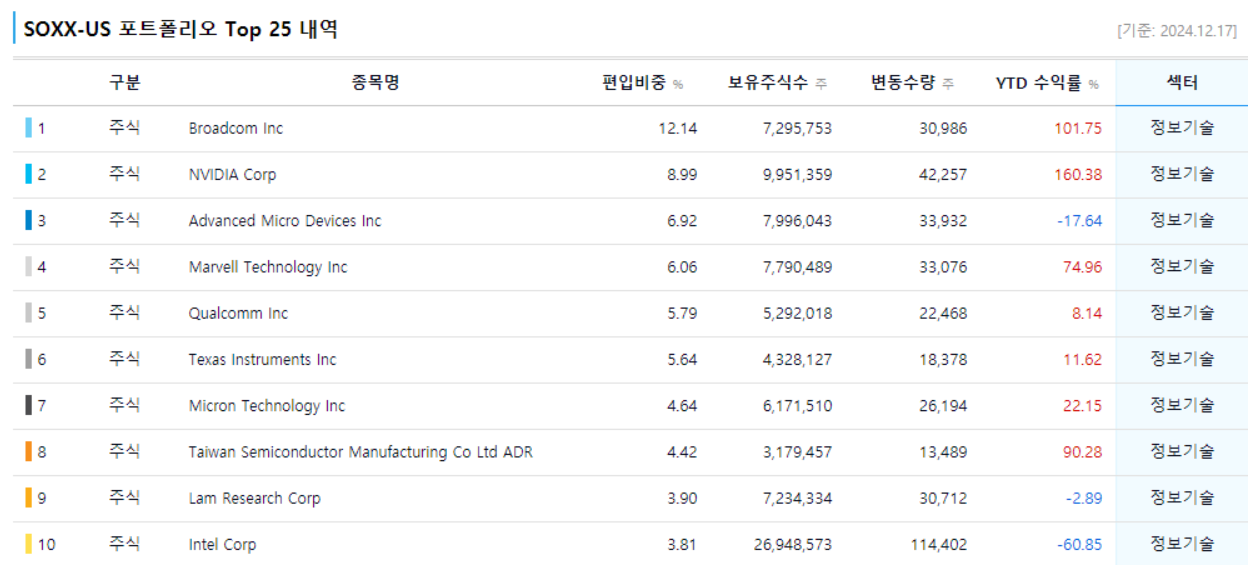Click the light blue swatch beside Broadcom

(x=29, y=128)
